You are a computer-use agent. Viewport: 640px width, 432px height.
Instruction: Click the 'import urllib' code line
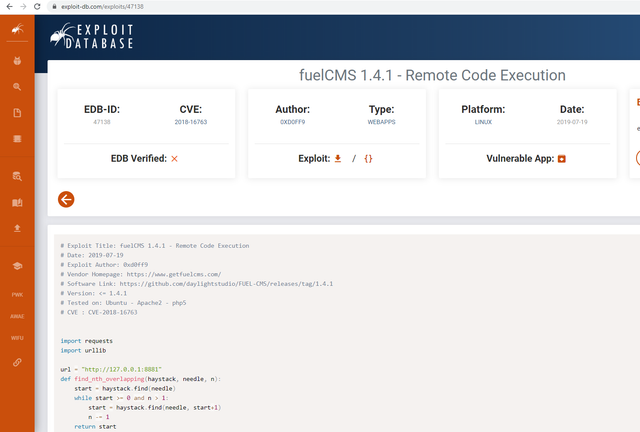point(83,350)
